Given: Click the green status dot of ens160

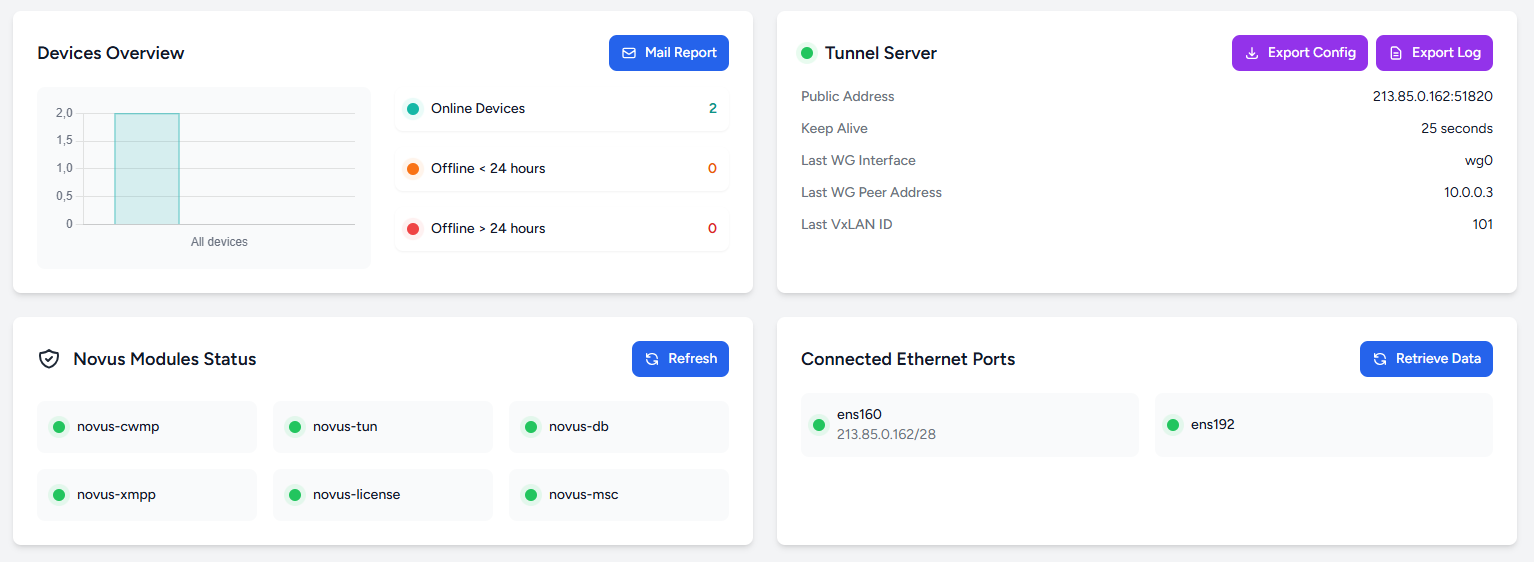Looking at the screenshot, I should [819, 425].
